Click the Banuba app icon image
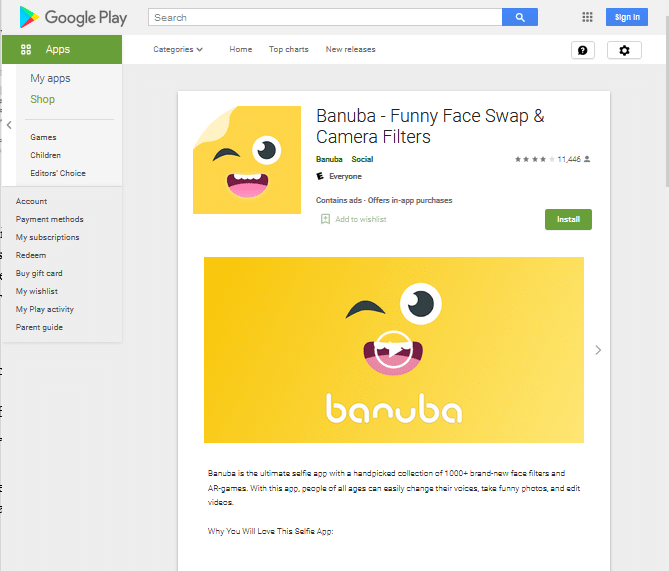 point(247,160)
